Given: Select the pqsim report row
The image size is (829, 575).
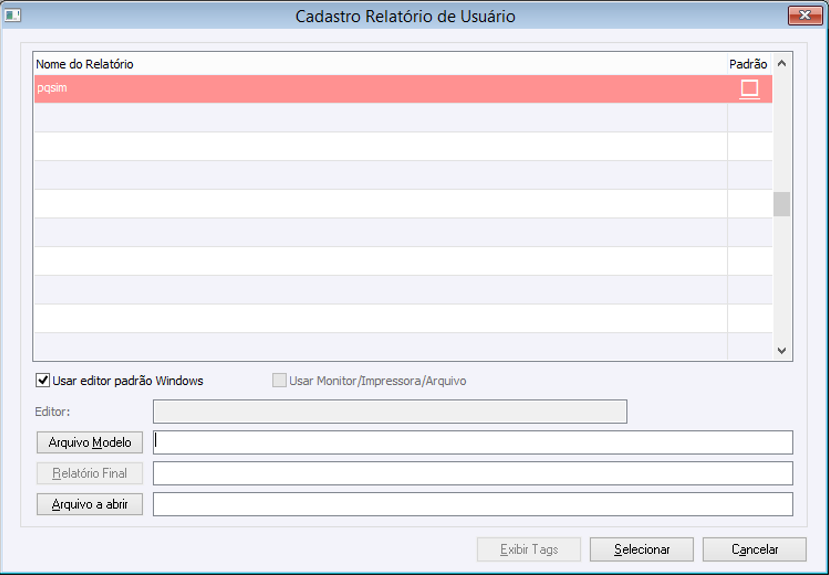Looking at the screenshot, I should 380,89.
